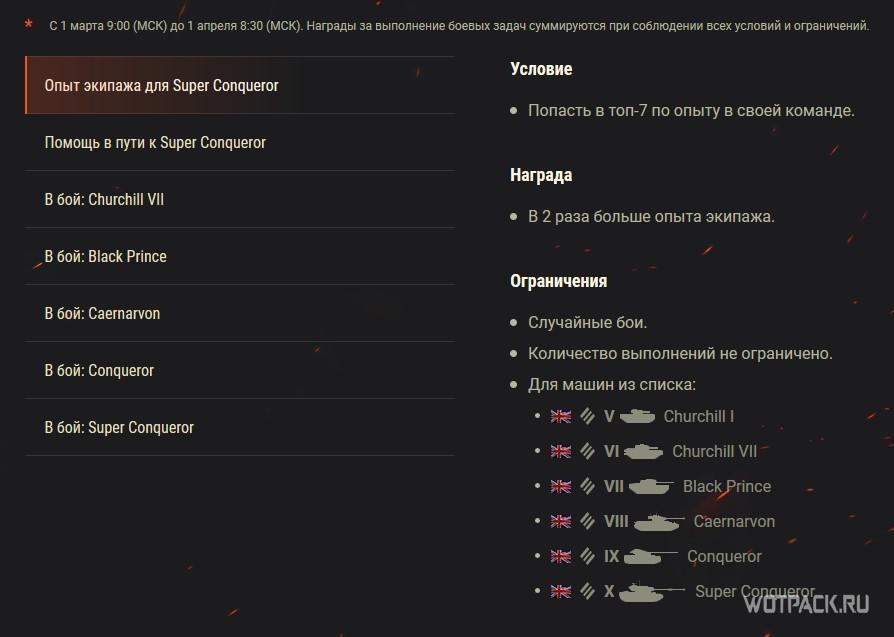894x637 pixels.
Task: Click the Conqueror tank silhouette icon
Action: pyautogui.click(x=650, y=557)
